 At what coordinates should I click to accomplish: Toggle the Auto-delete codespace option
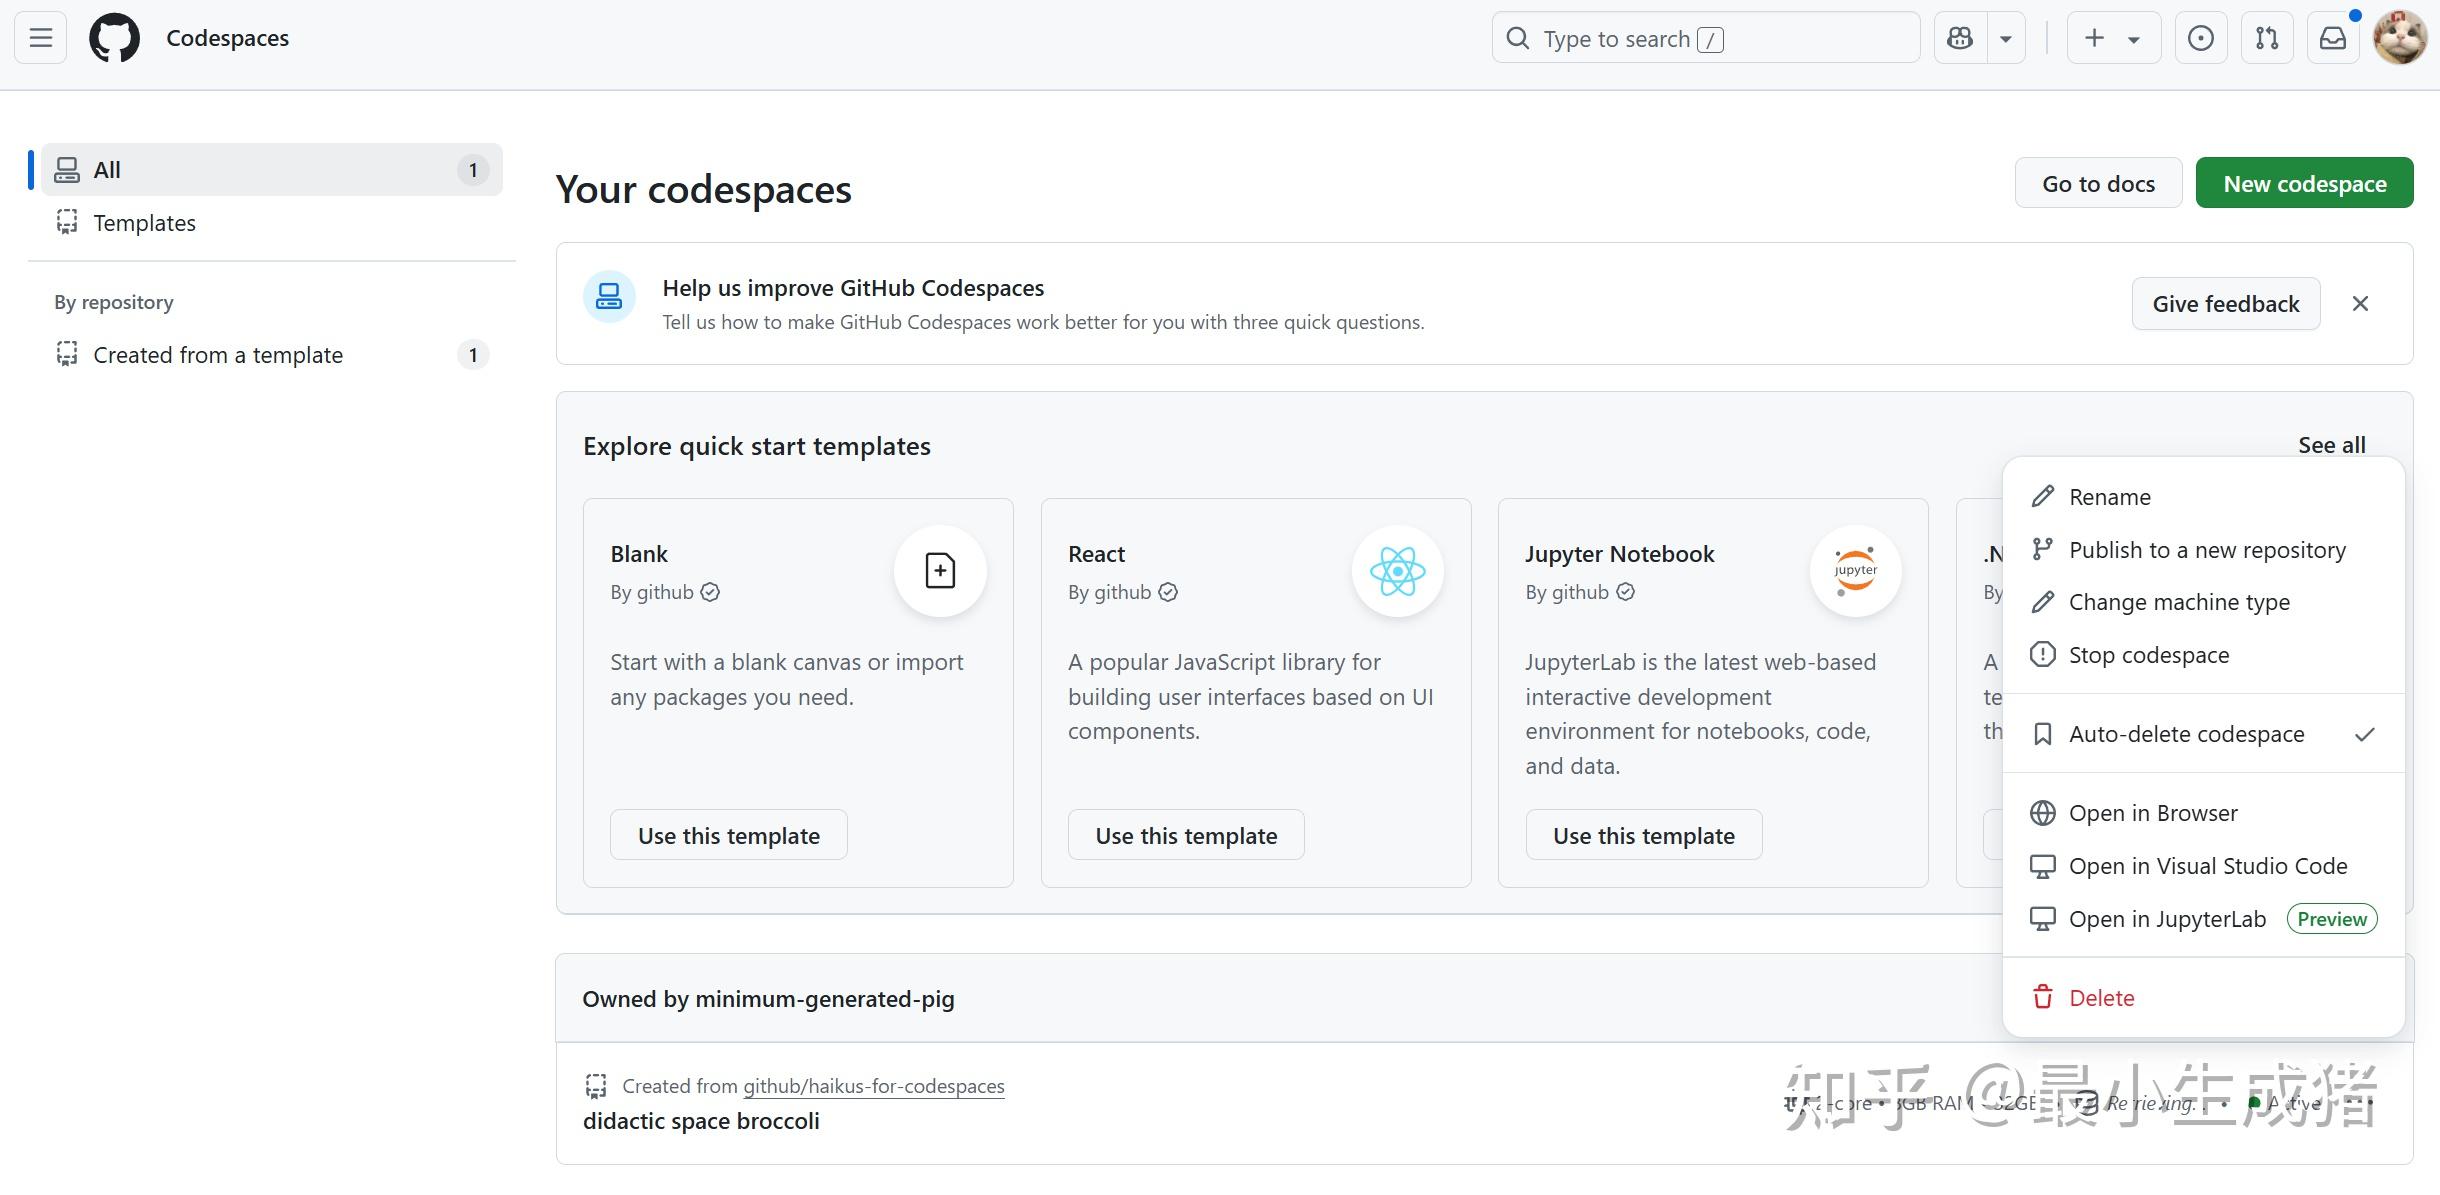point(2186,733)
